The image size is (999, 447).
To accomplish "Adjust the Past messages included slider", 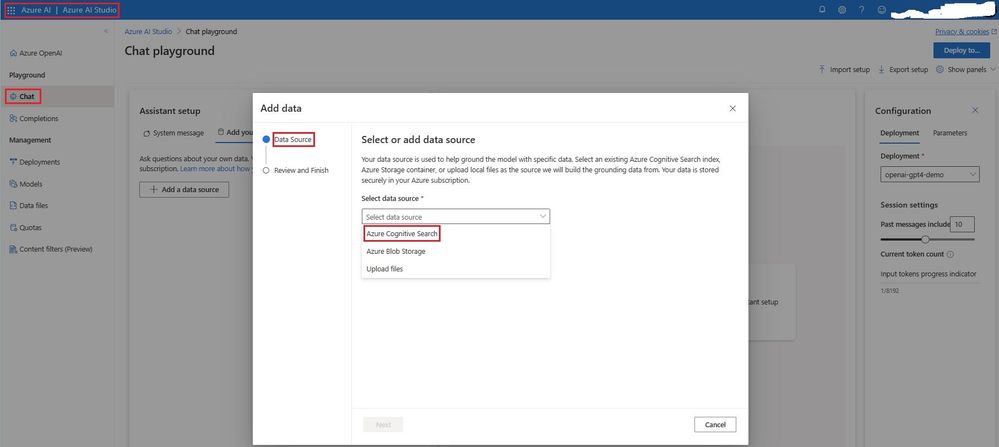I will [927, 239].
